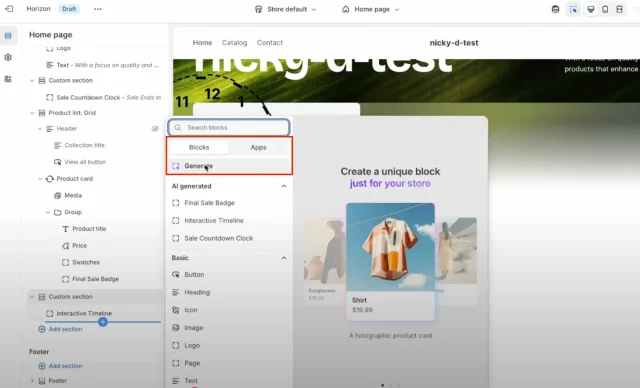Image resolution: width=640 pixels, height=388 pixels.
Task: Click the Page block icon
Action: click(x=176, y=363)
